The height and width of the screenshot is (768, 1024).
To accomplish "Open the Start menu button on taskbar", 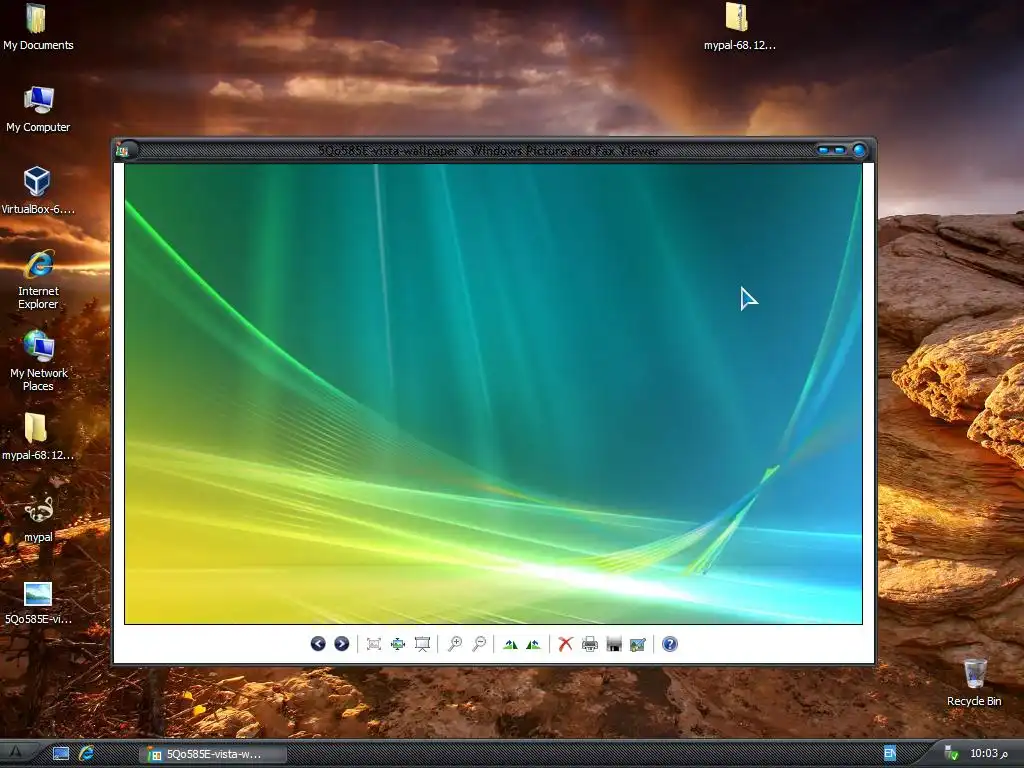I will (16, 753).
